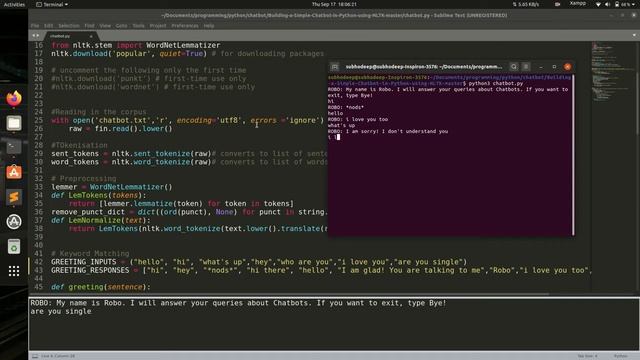
Task: Click Python syntax in status bar
Action: tap(620, 356)
